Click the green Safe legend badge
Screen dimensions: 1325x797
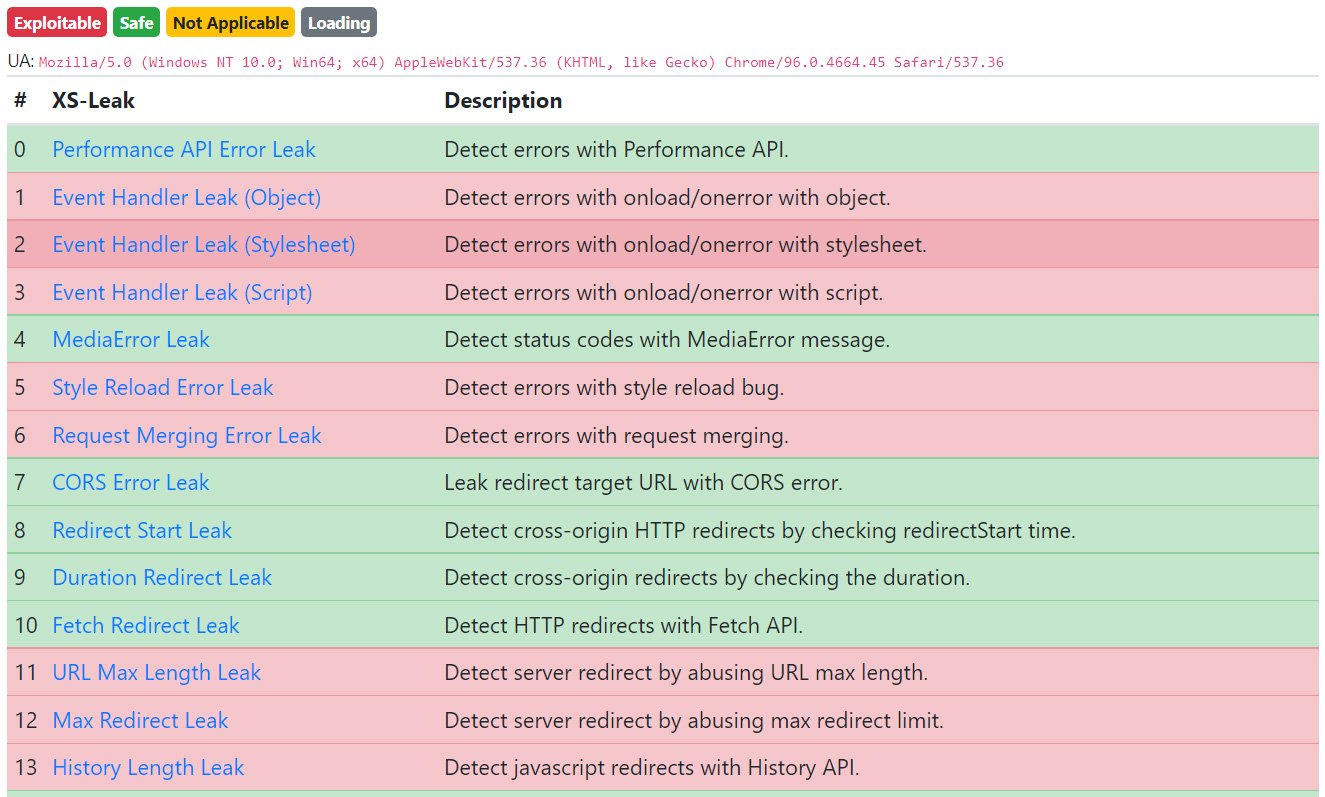[137, 23]
